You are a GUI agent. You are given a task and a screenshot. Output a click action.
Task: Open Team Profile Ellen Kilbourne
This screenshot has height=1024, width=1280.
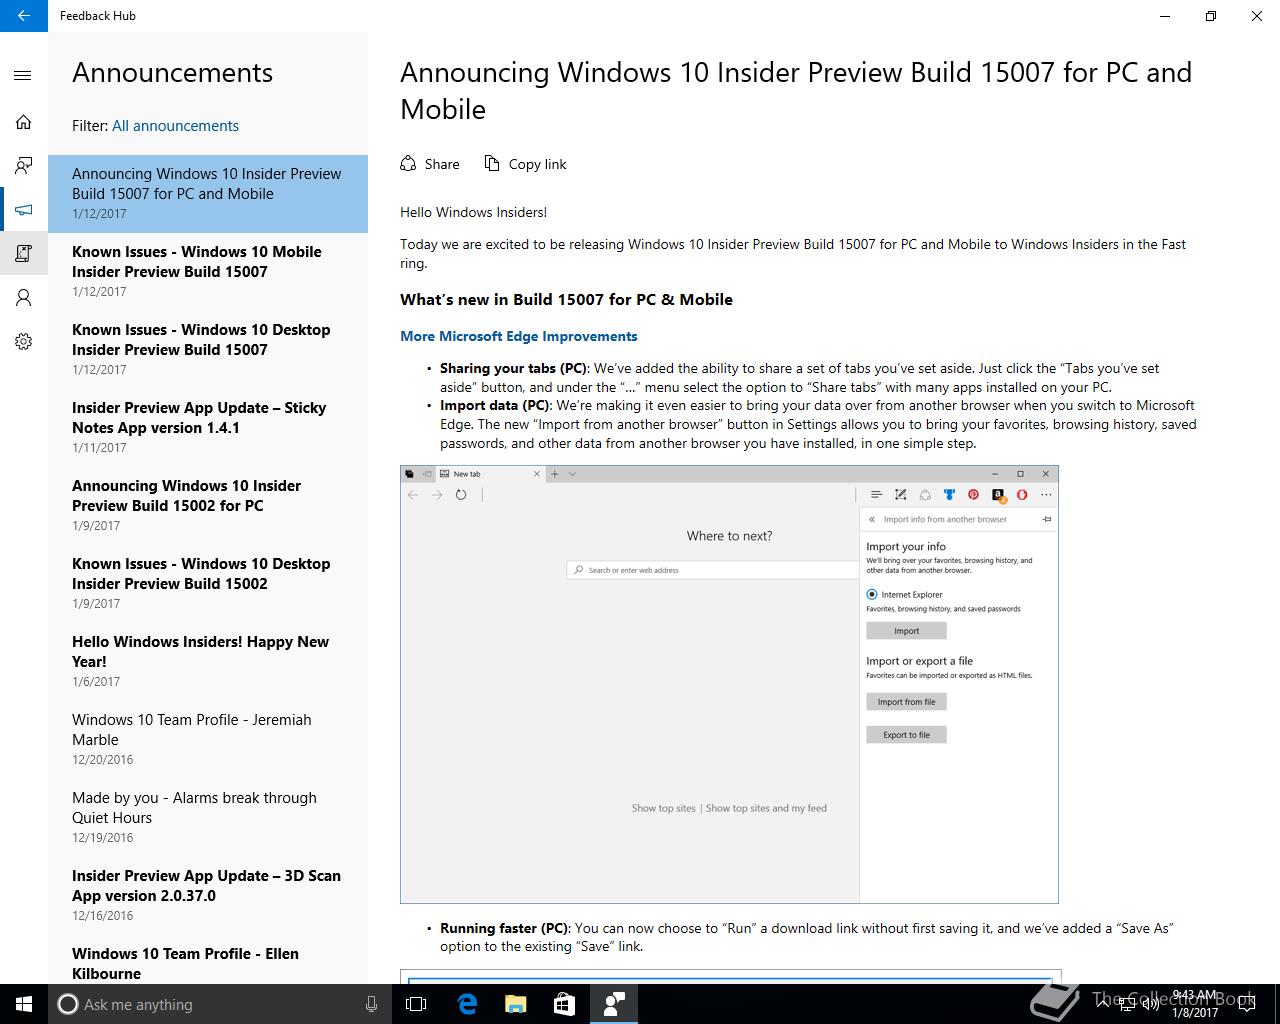pos(208,962)
